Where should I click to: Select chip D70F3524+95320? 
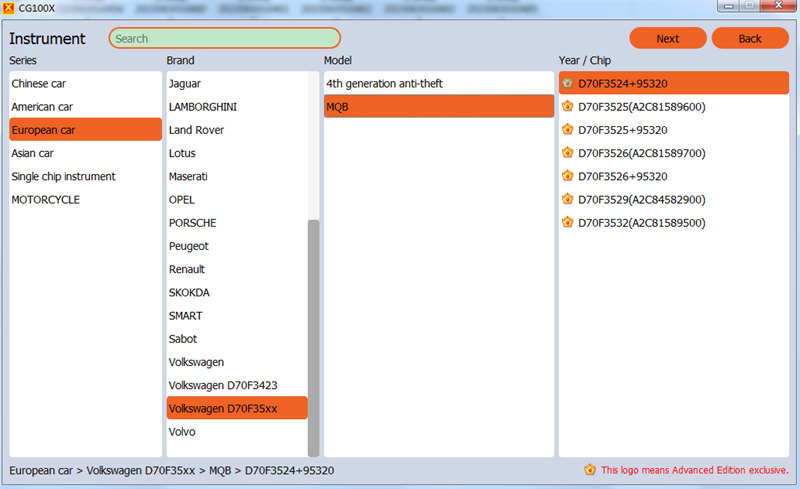click(673, 83)
